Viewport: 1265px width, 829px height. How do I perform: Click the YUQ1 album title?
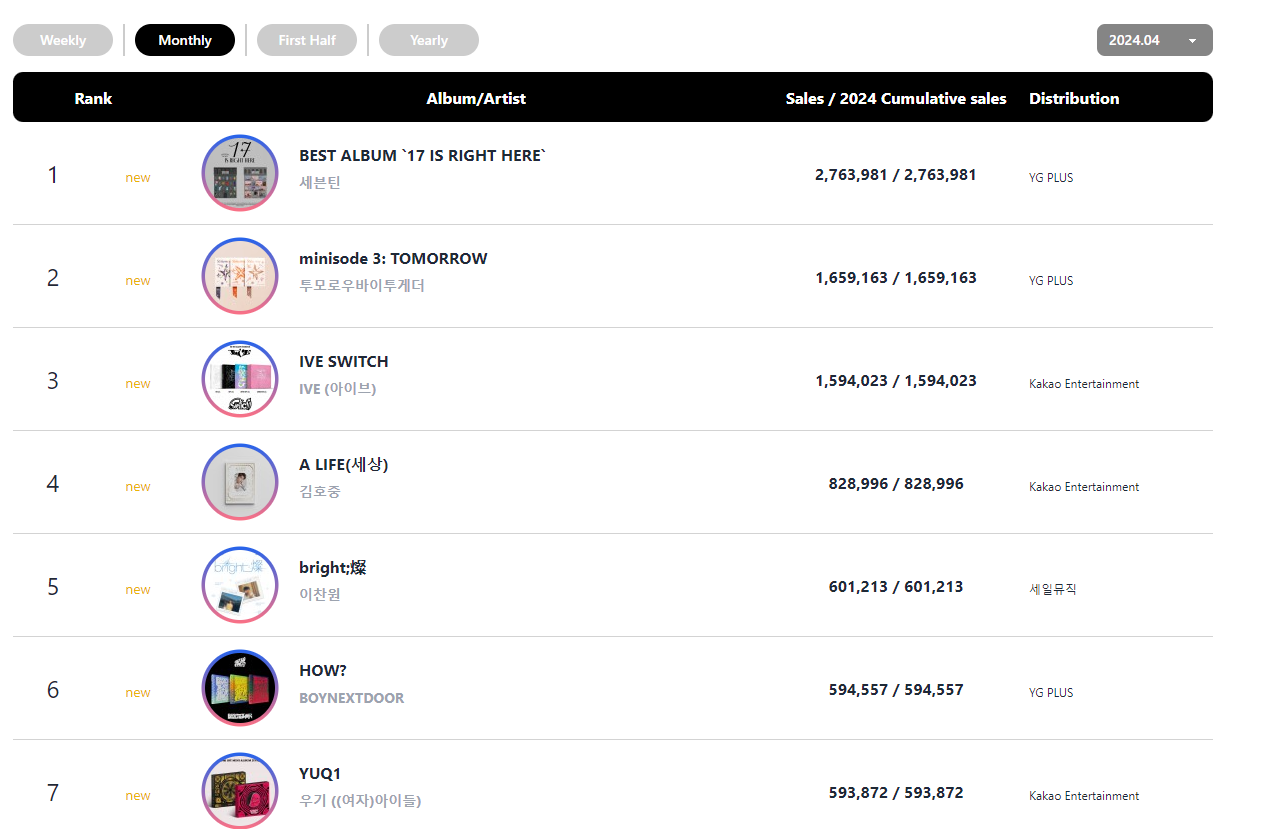(x=320, y=773)
